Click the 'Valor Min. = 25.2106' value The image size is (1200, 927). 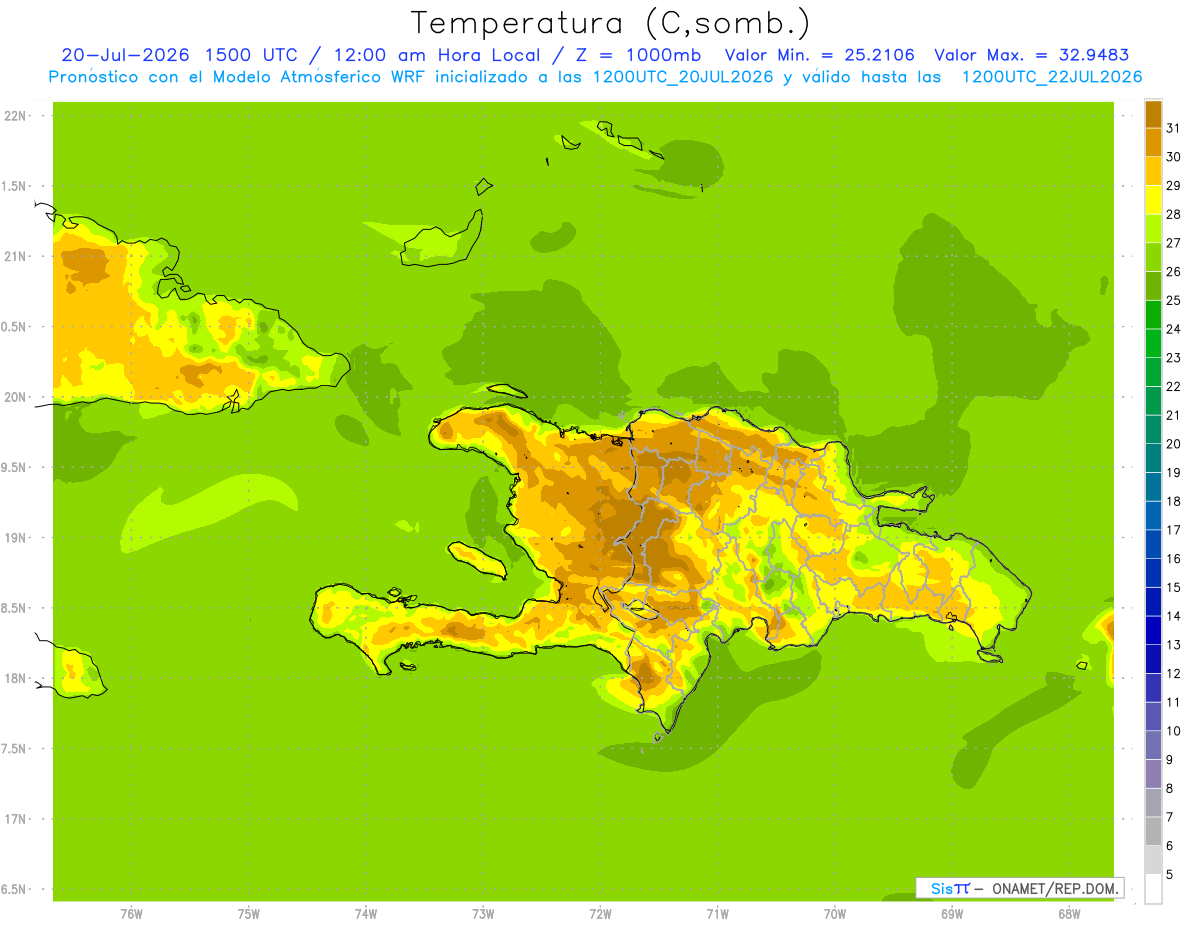[x=819, y=55]
